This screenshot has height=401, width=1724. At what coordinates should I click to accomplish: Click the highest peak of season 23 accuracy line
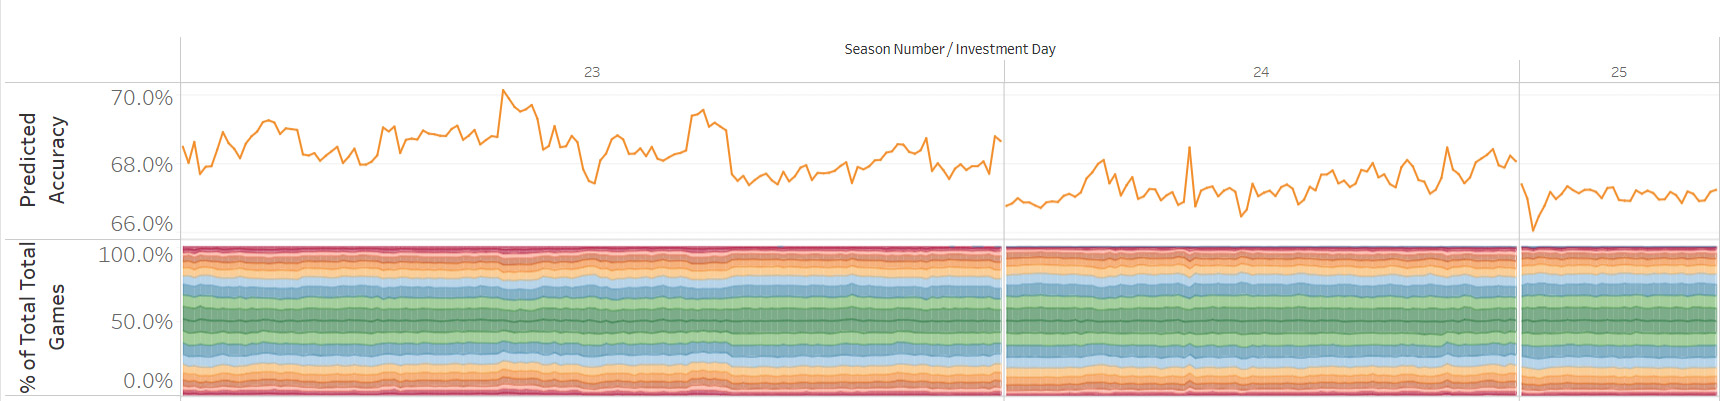click(x=503, y=90)
